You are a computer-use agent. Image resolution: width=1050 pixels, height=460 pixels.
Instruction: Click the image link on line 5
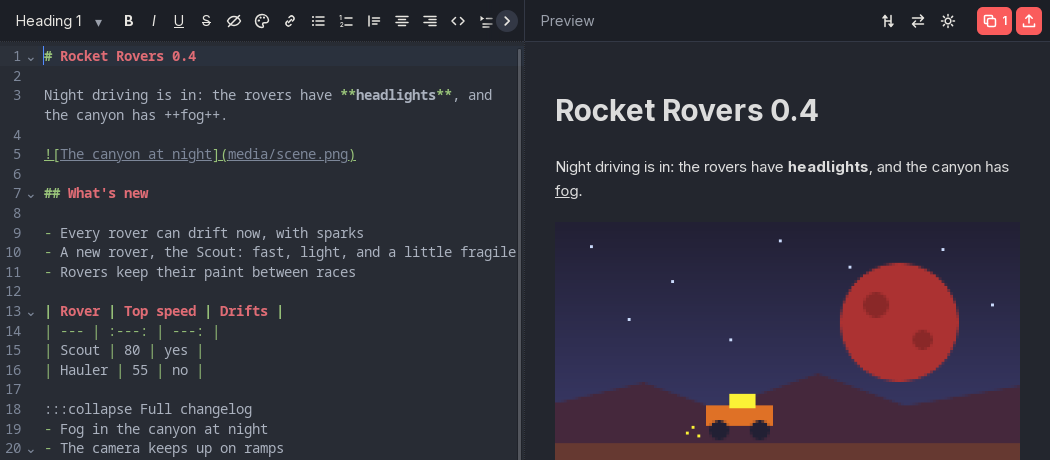200,154
